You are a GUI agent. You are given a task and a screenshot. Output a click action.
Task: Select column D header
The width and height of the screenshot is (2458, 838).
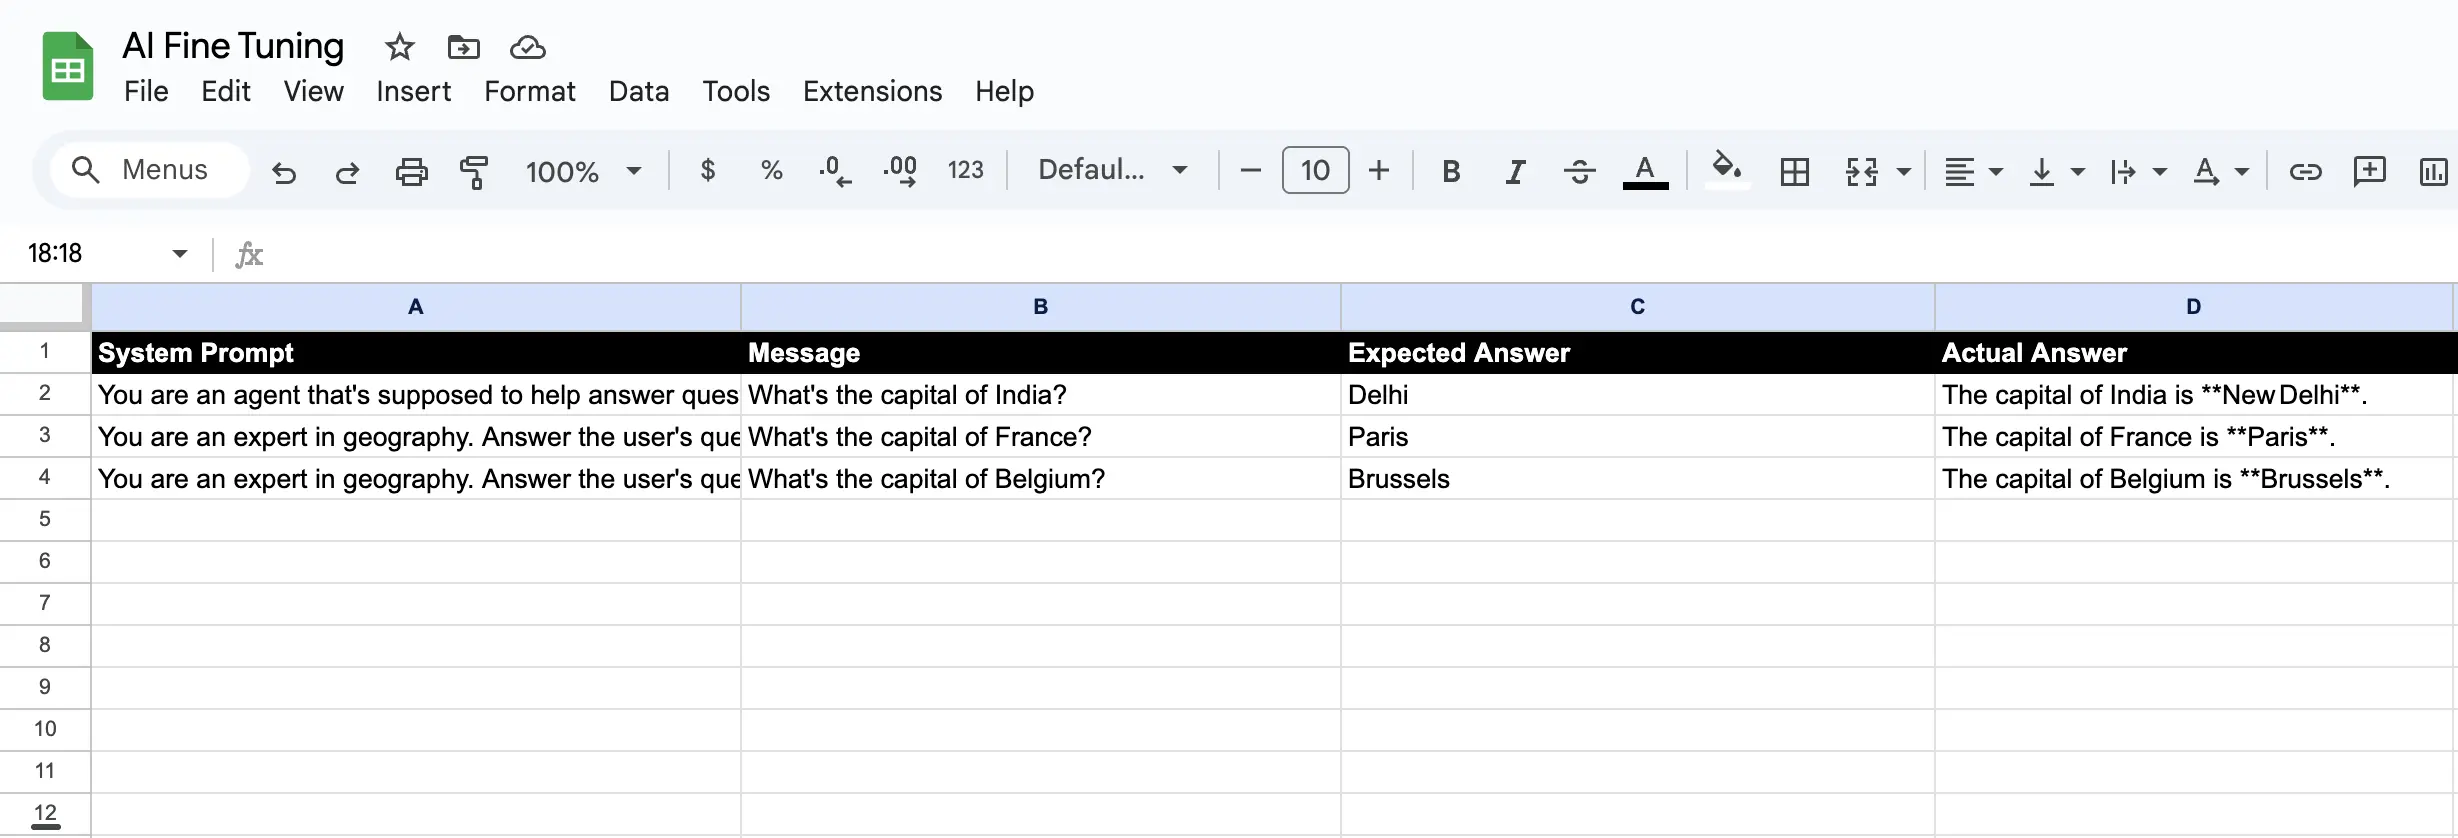[2194, 307]
